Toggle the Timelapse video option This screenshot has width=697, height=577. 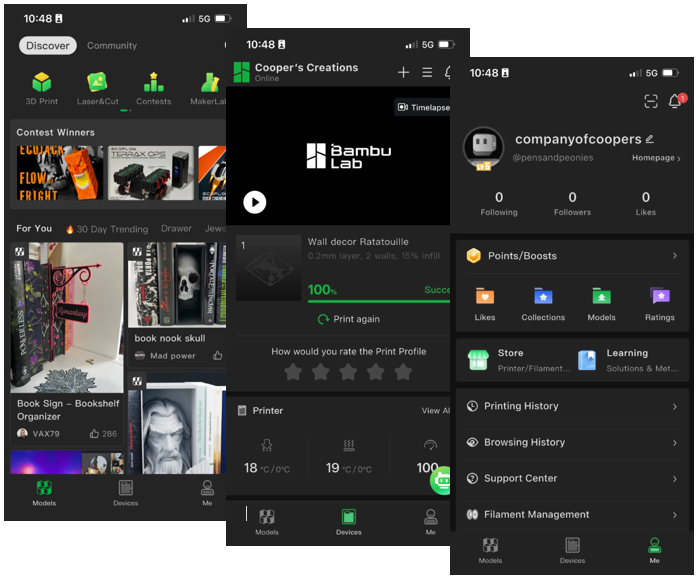[x=420, y=107]
